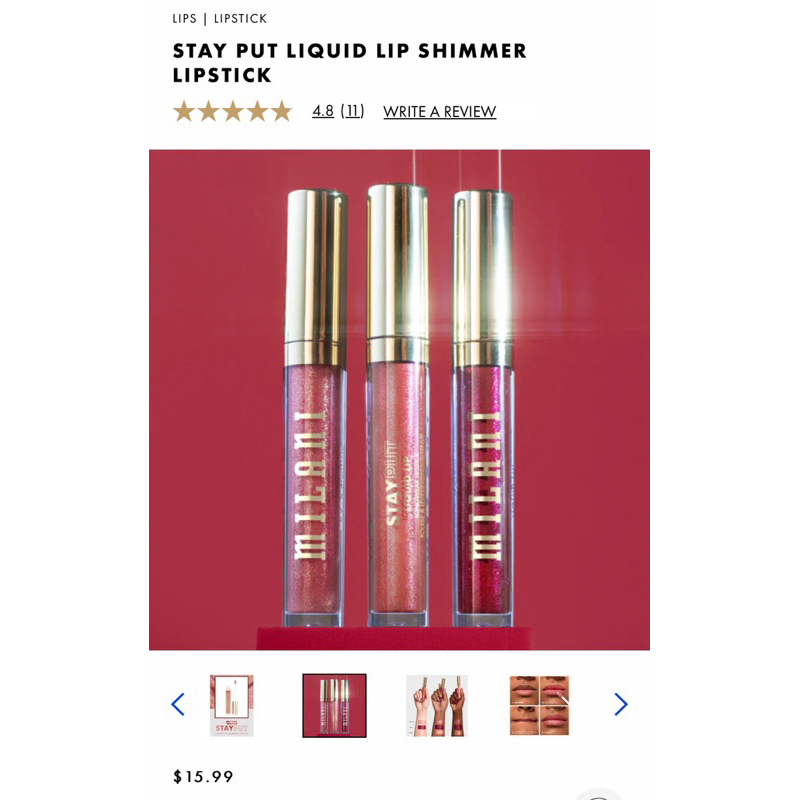Click the product title heading
Screen dimensions: 800x800
[349, 63]
